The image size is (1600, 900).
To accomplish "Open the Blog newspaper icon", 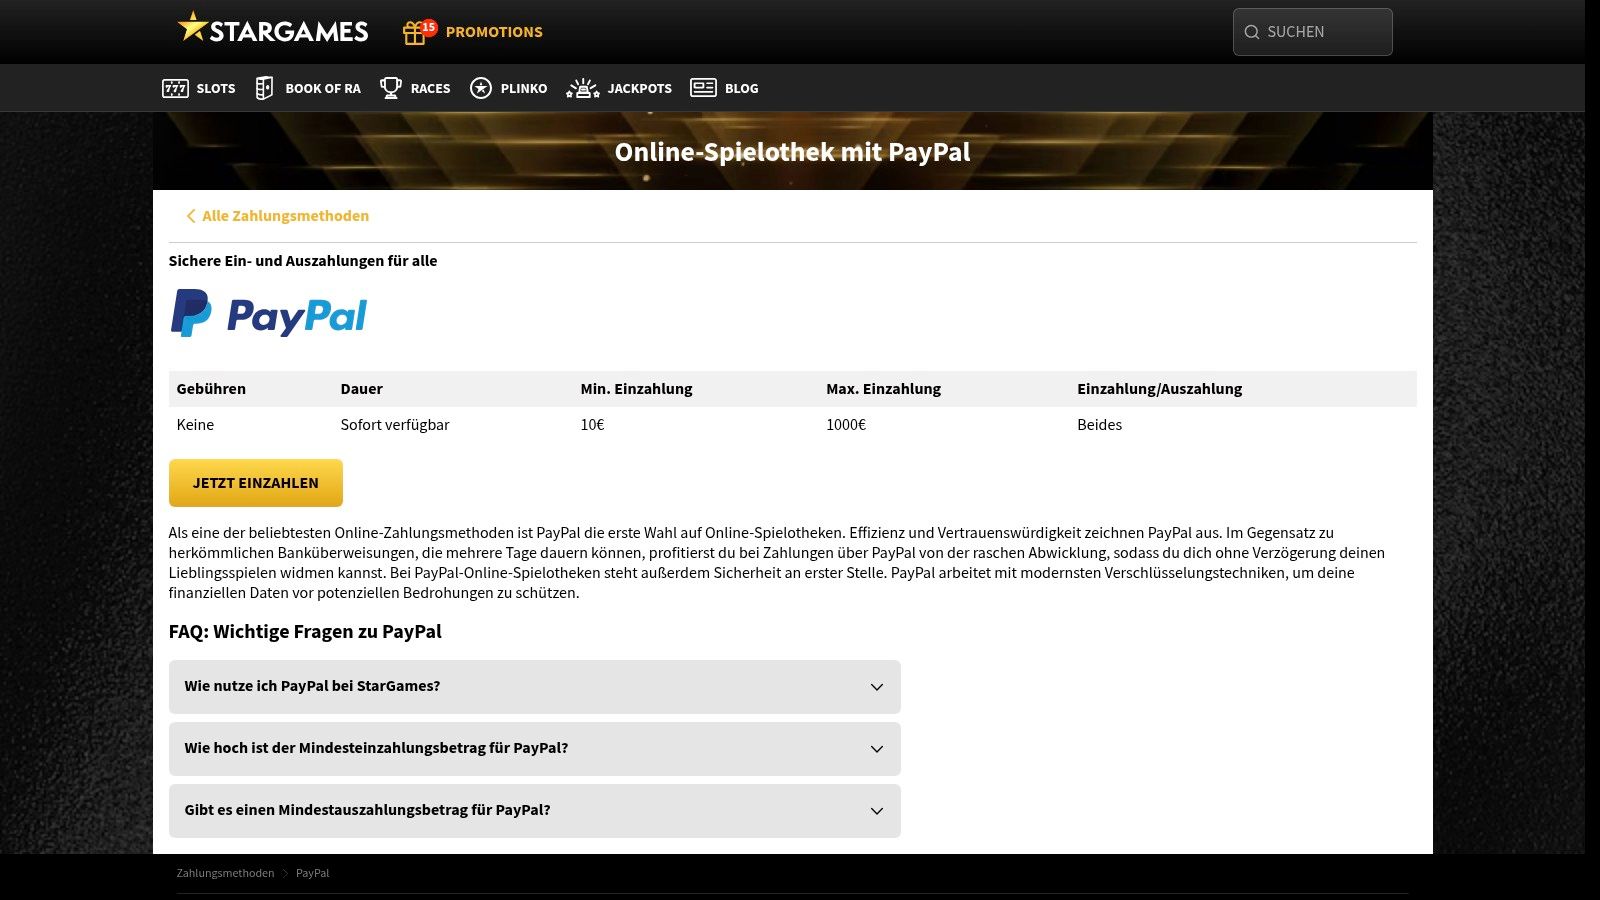I will [x=703, y=88].
